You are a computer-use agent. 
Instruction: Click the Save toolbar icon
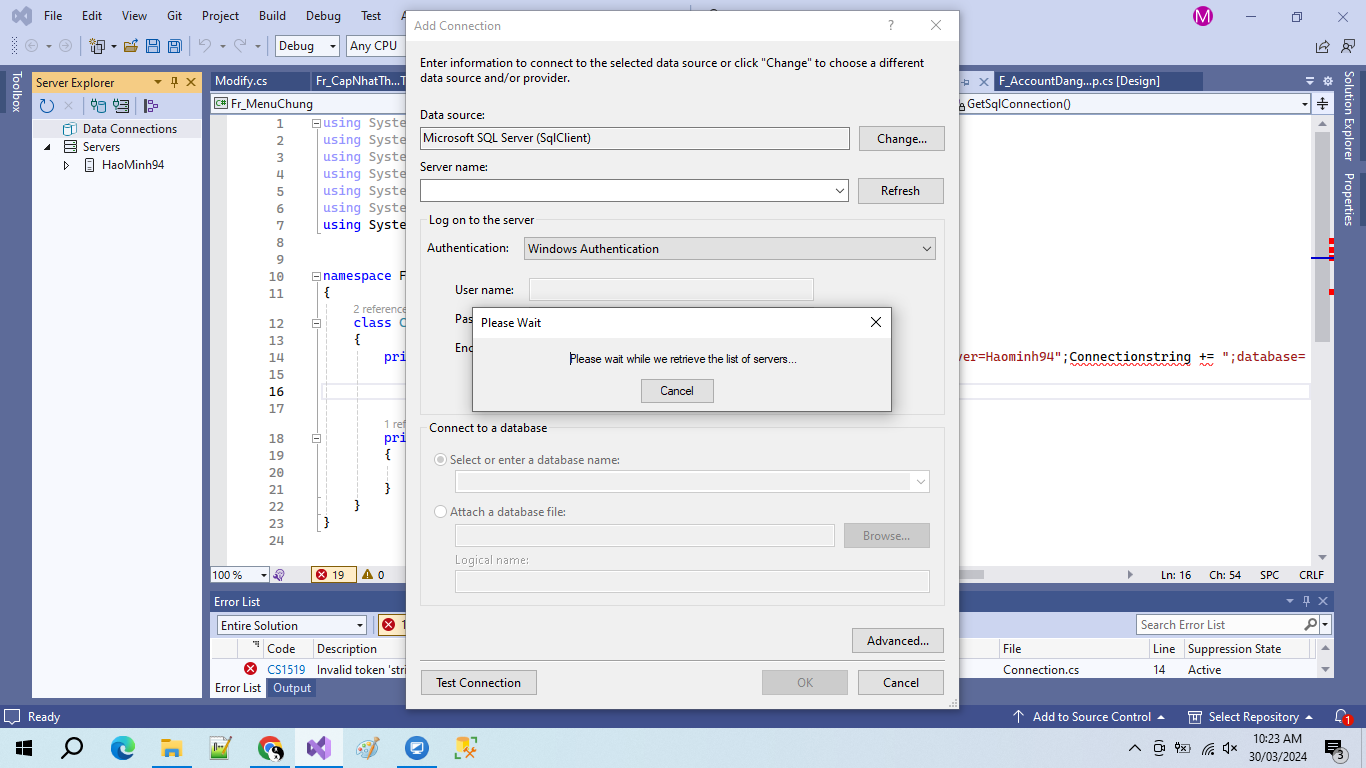[x=153, y=46]
